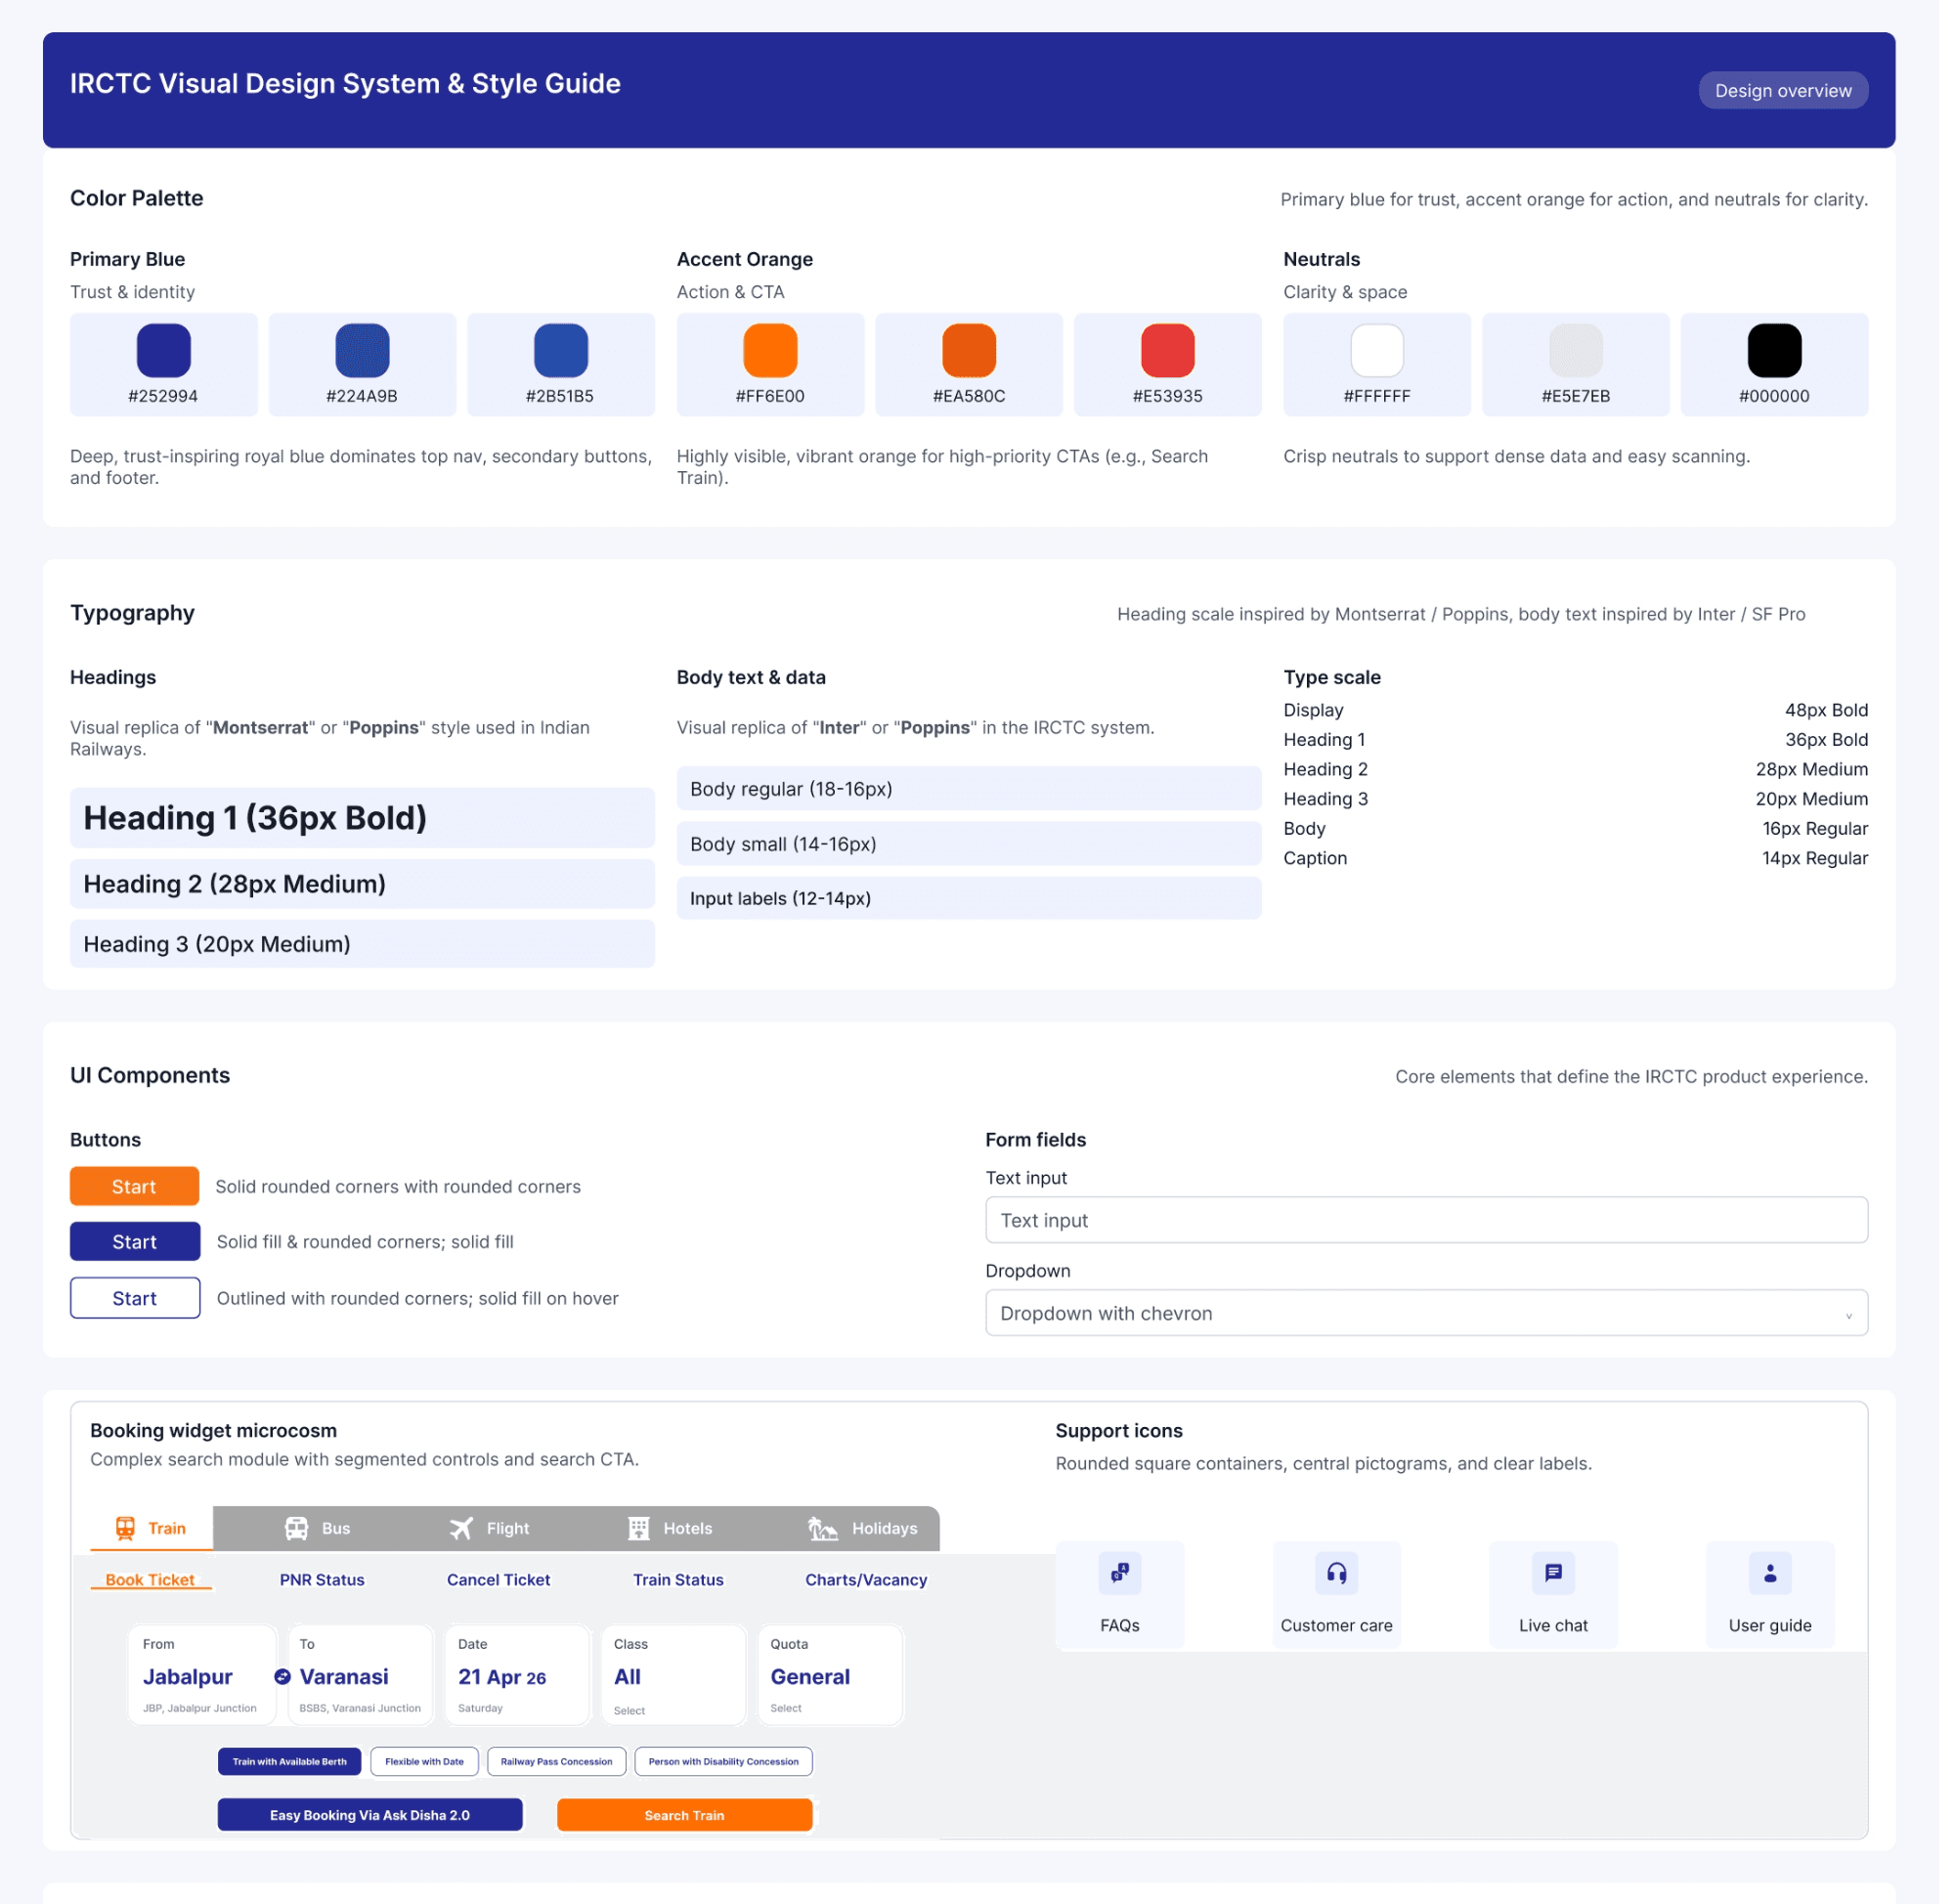Select the #252994 blue swatch

coord(165,353)
